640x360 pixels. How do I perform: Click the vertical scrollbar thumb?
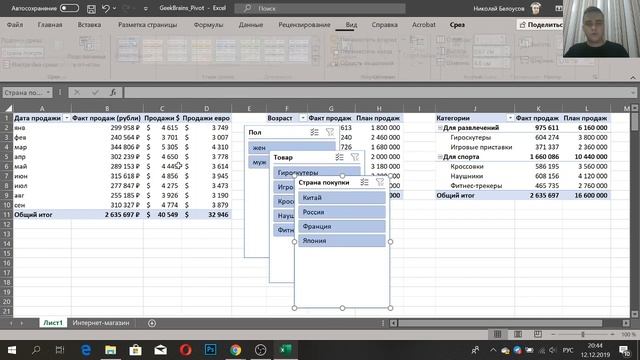coord(634,122)
